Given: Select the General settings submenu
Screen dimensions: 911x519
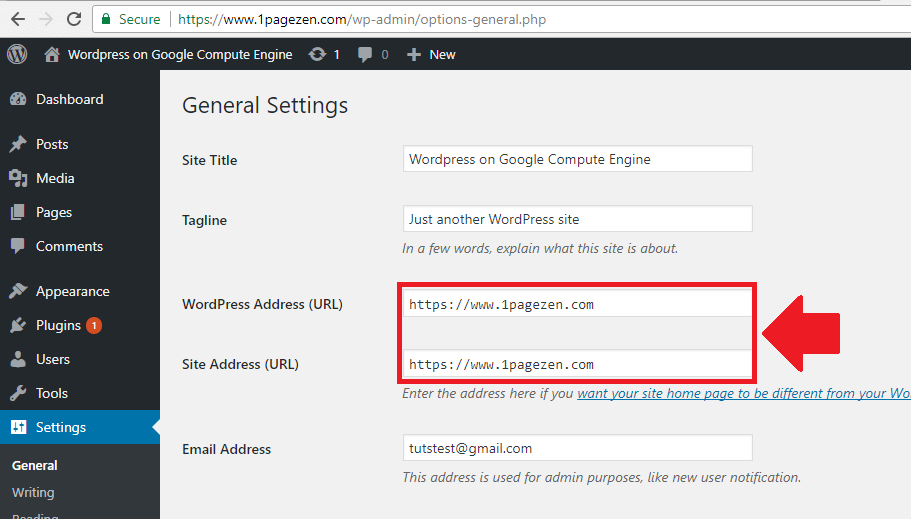Looking at the screenshot, I should click(x=34, y=466).
